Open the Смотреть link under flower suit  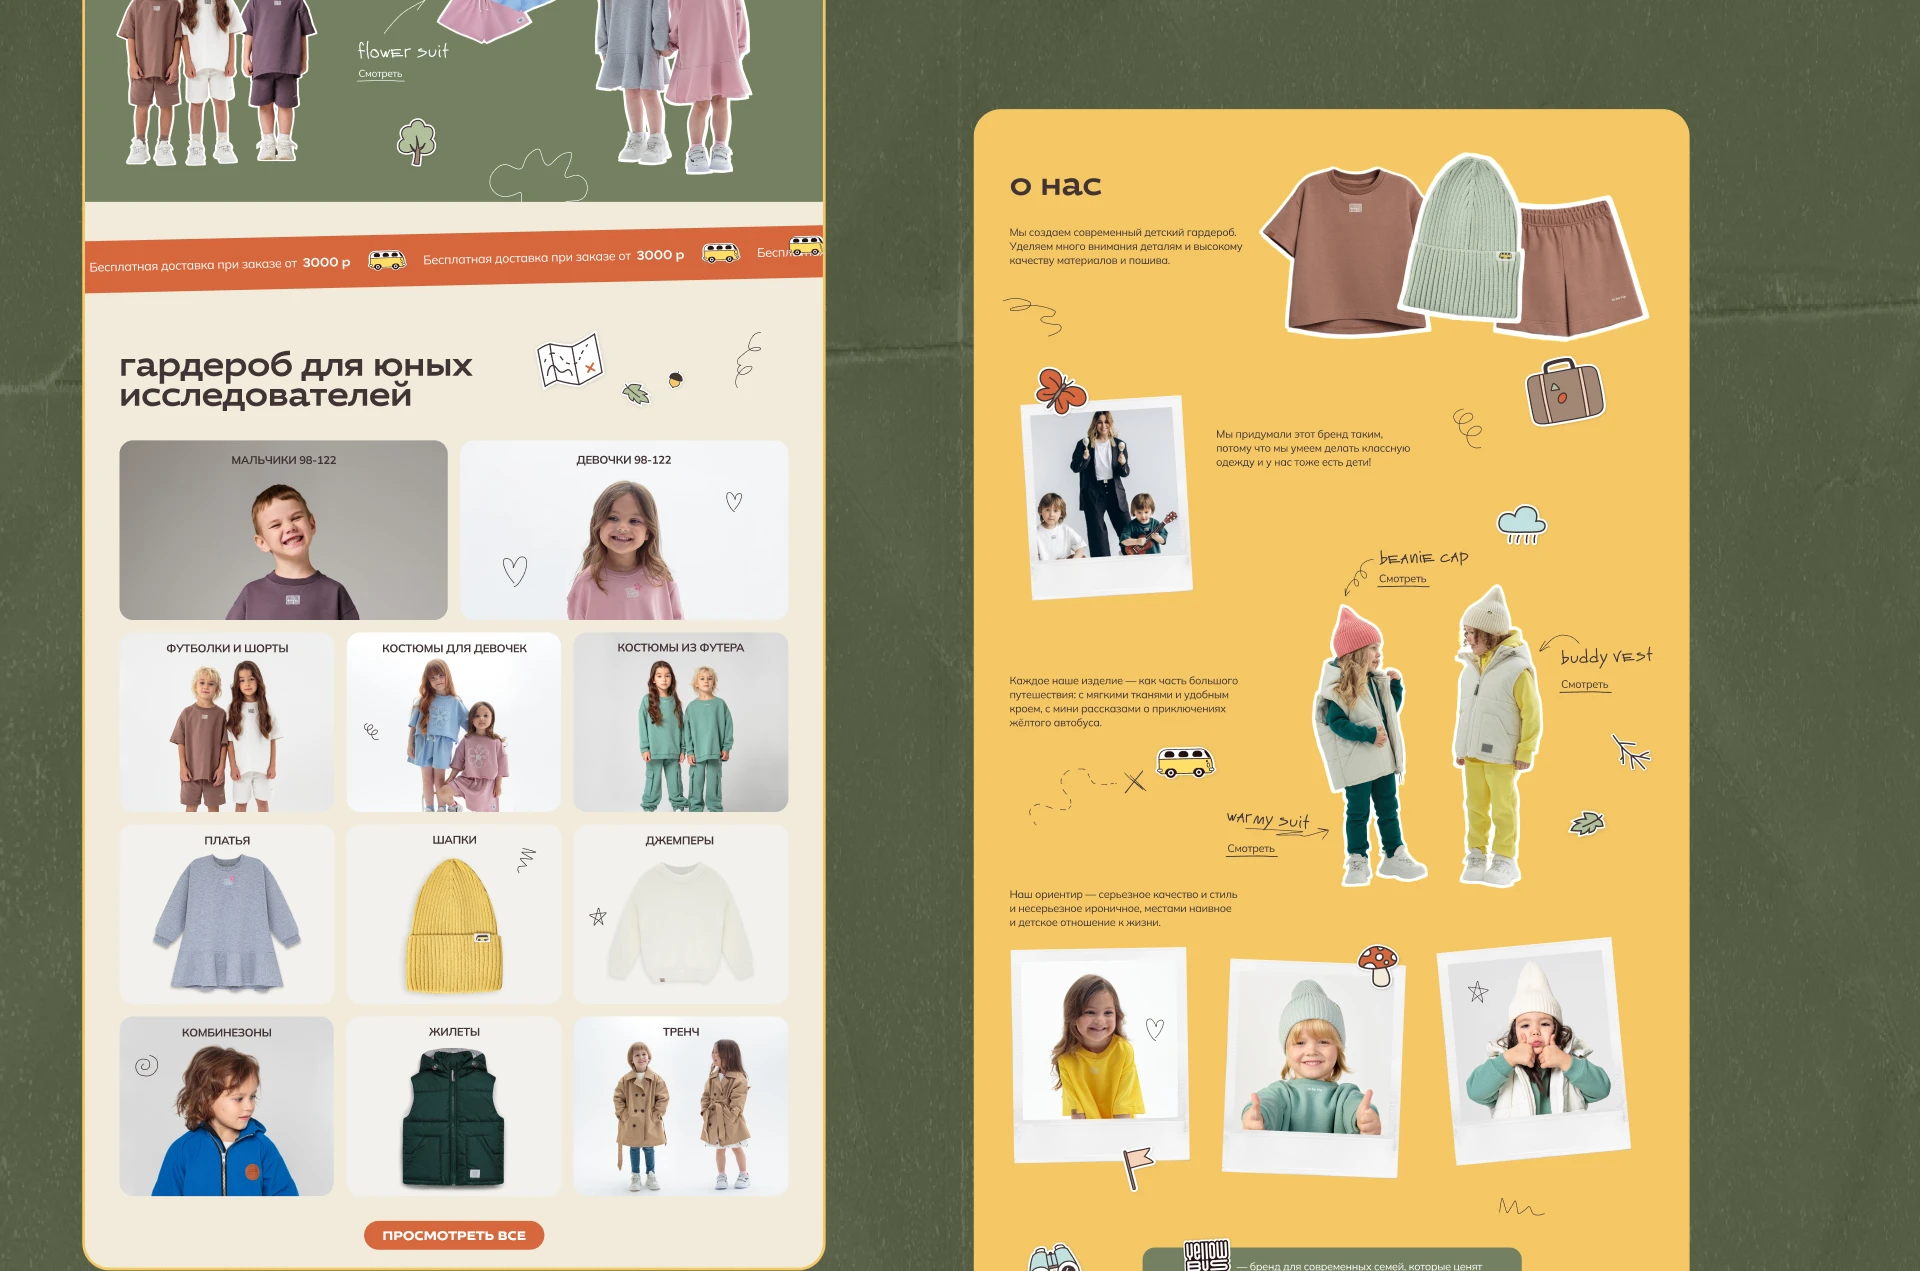(x=380, y=74)
